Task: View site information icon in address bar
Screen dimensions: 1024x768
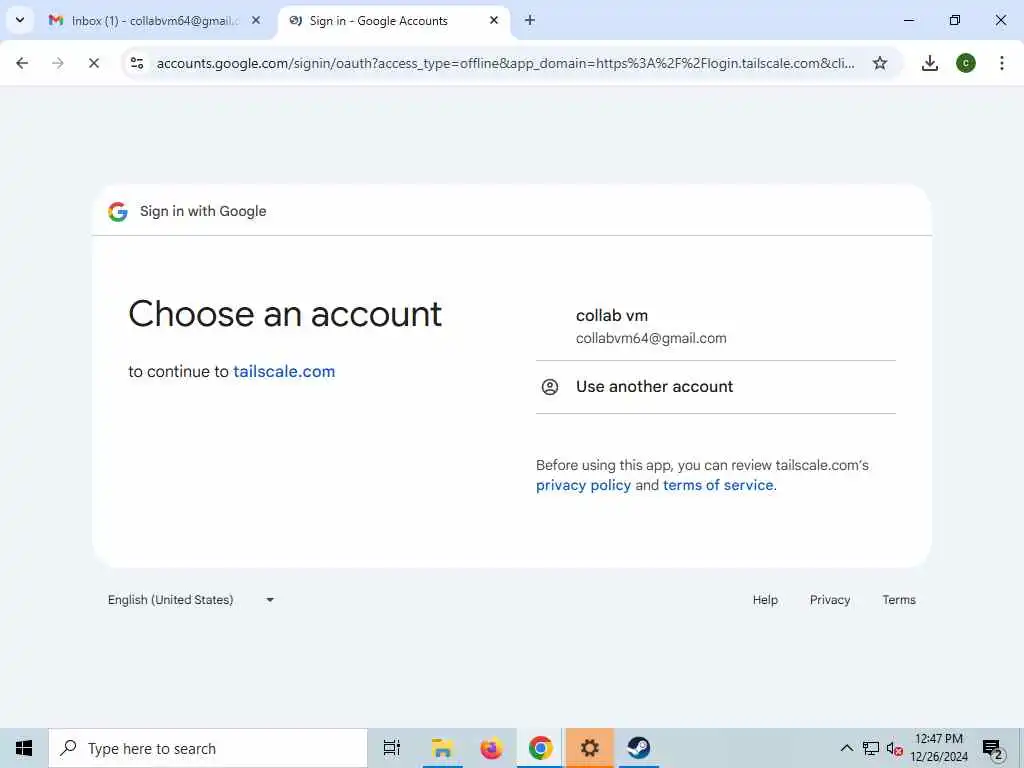Action: pos(137,63)
